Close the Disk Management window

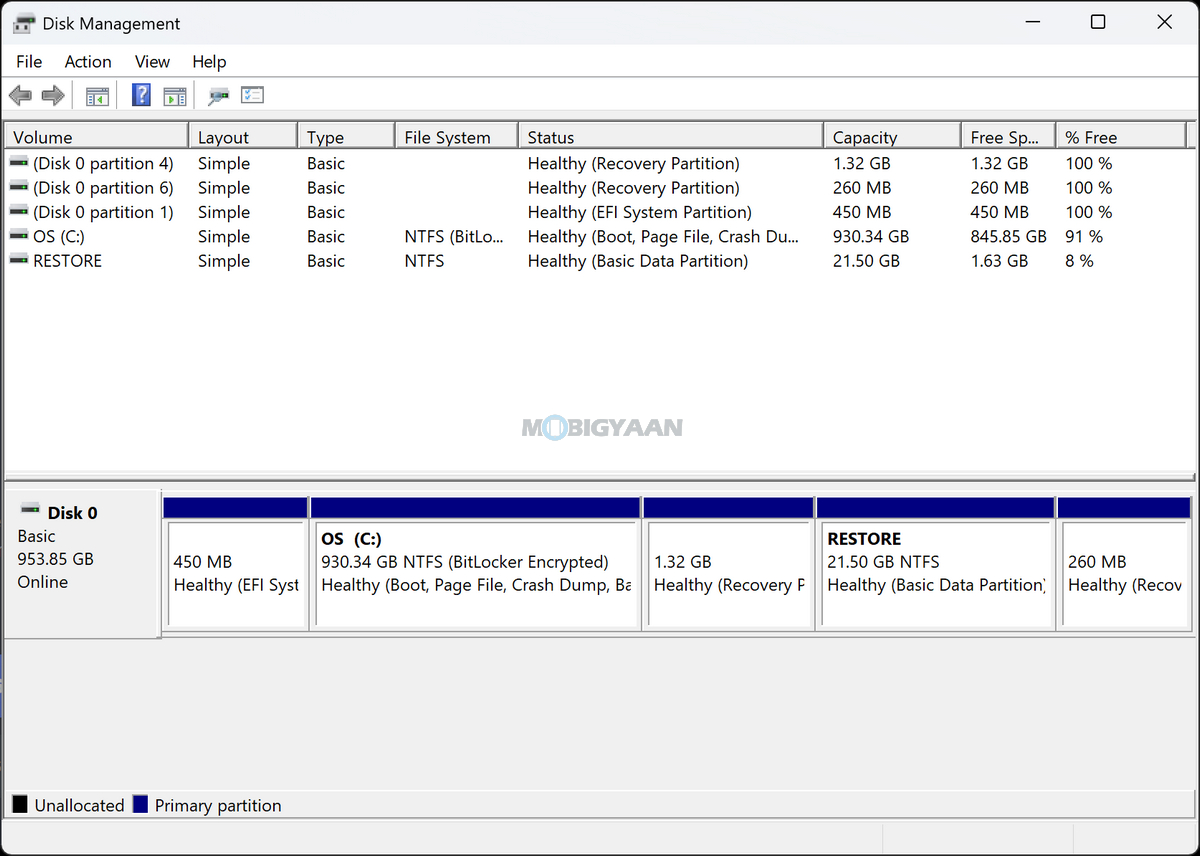click(x=1165, y=22)
